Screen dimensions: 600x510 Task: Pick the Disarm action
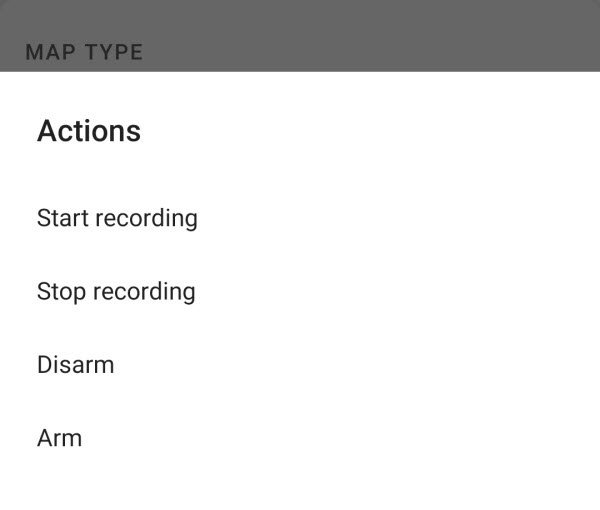point(75,365)
